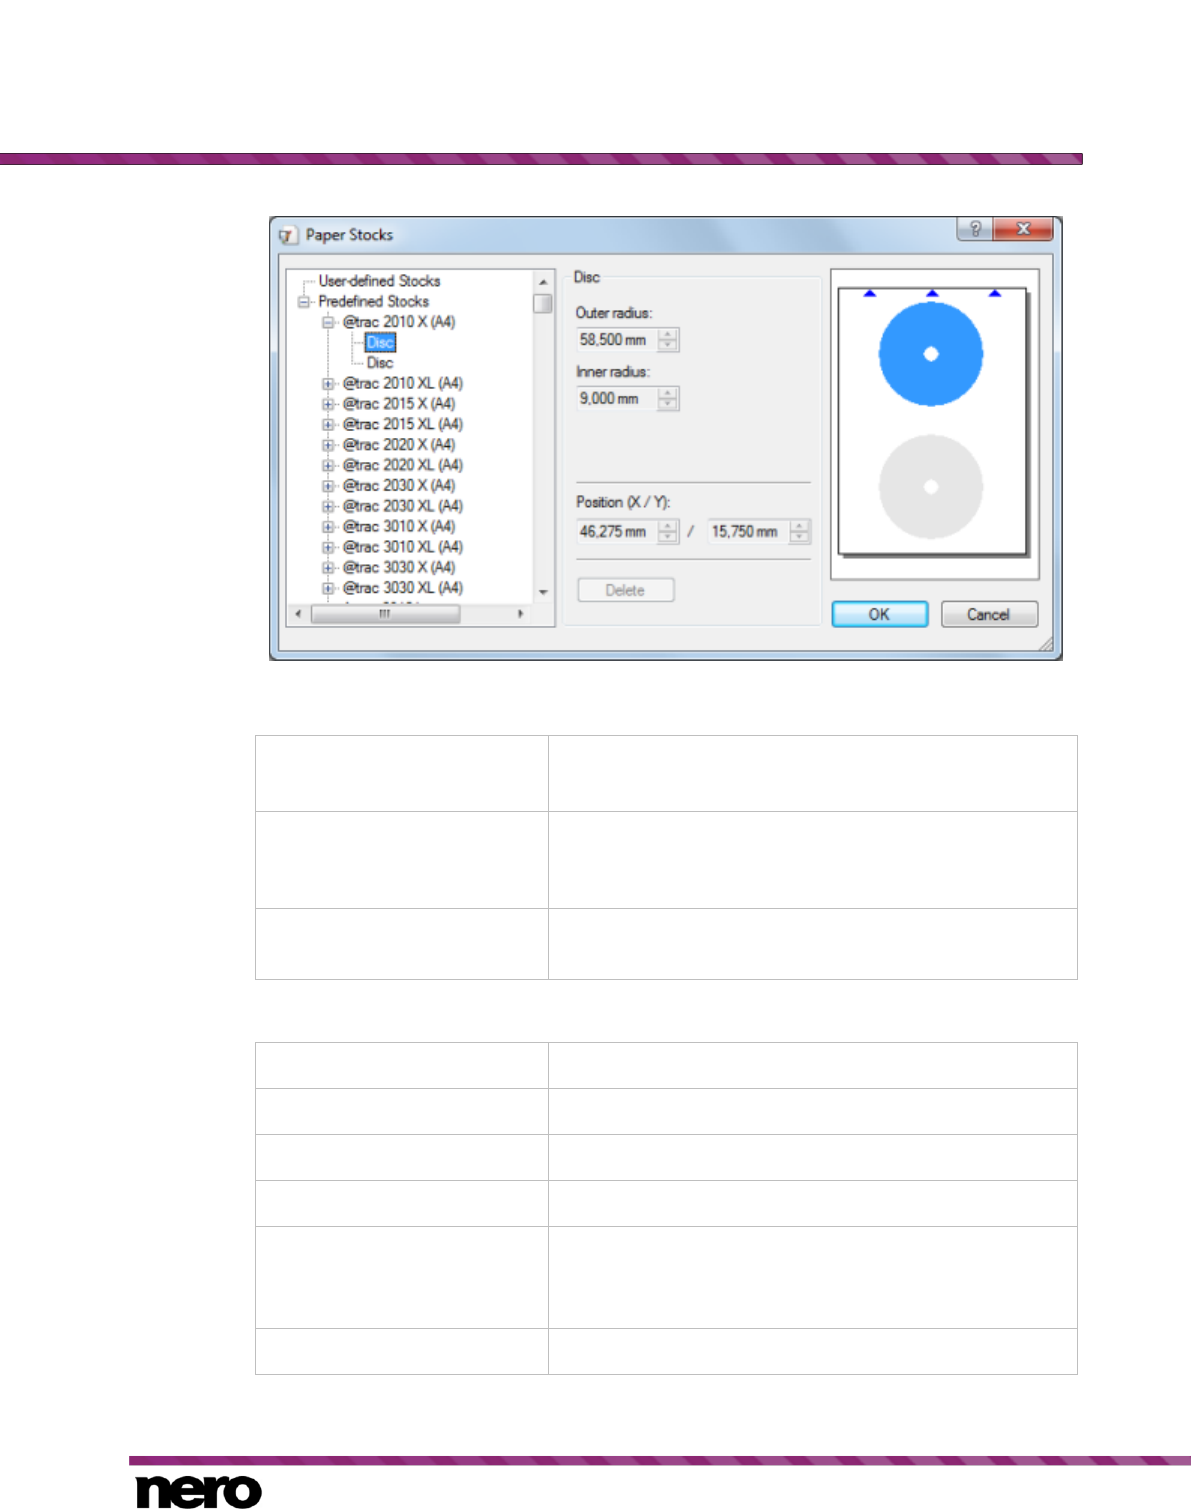Click the tree's vertical scroll up arrow

(543, 282)
